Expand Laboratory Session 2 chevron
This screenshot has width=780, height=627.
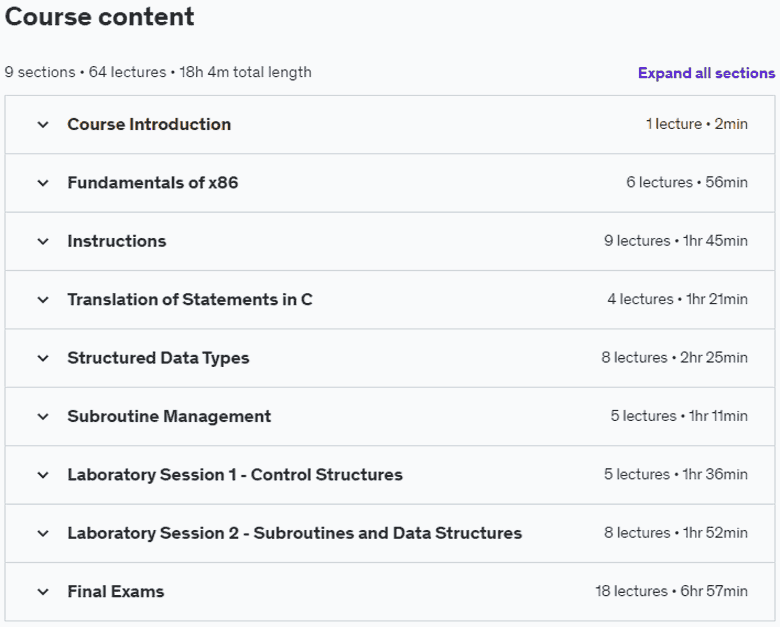[x=43, y=533]
